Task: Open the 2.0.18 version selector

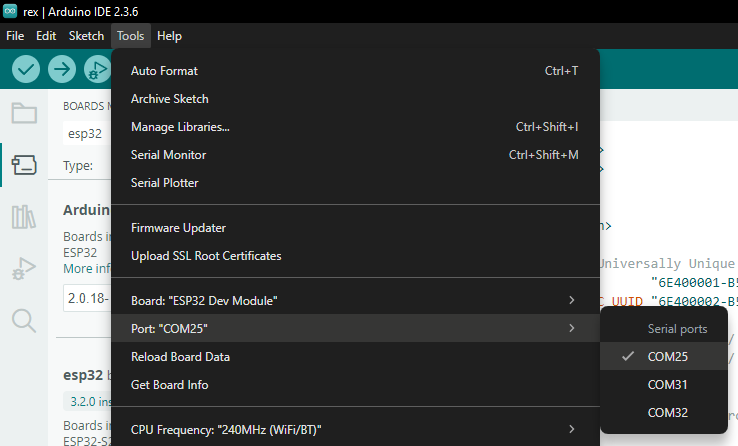Action: pyautogui.click(x=87, y=298)
